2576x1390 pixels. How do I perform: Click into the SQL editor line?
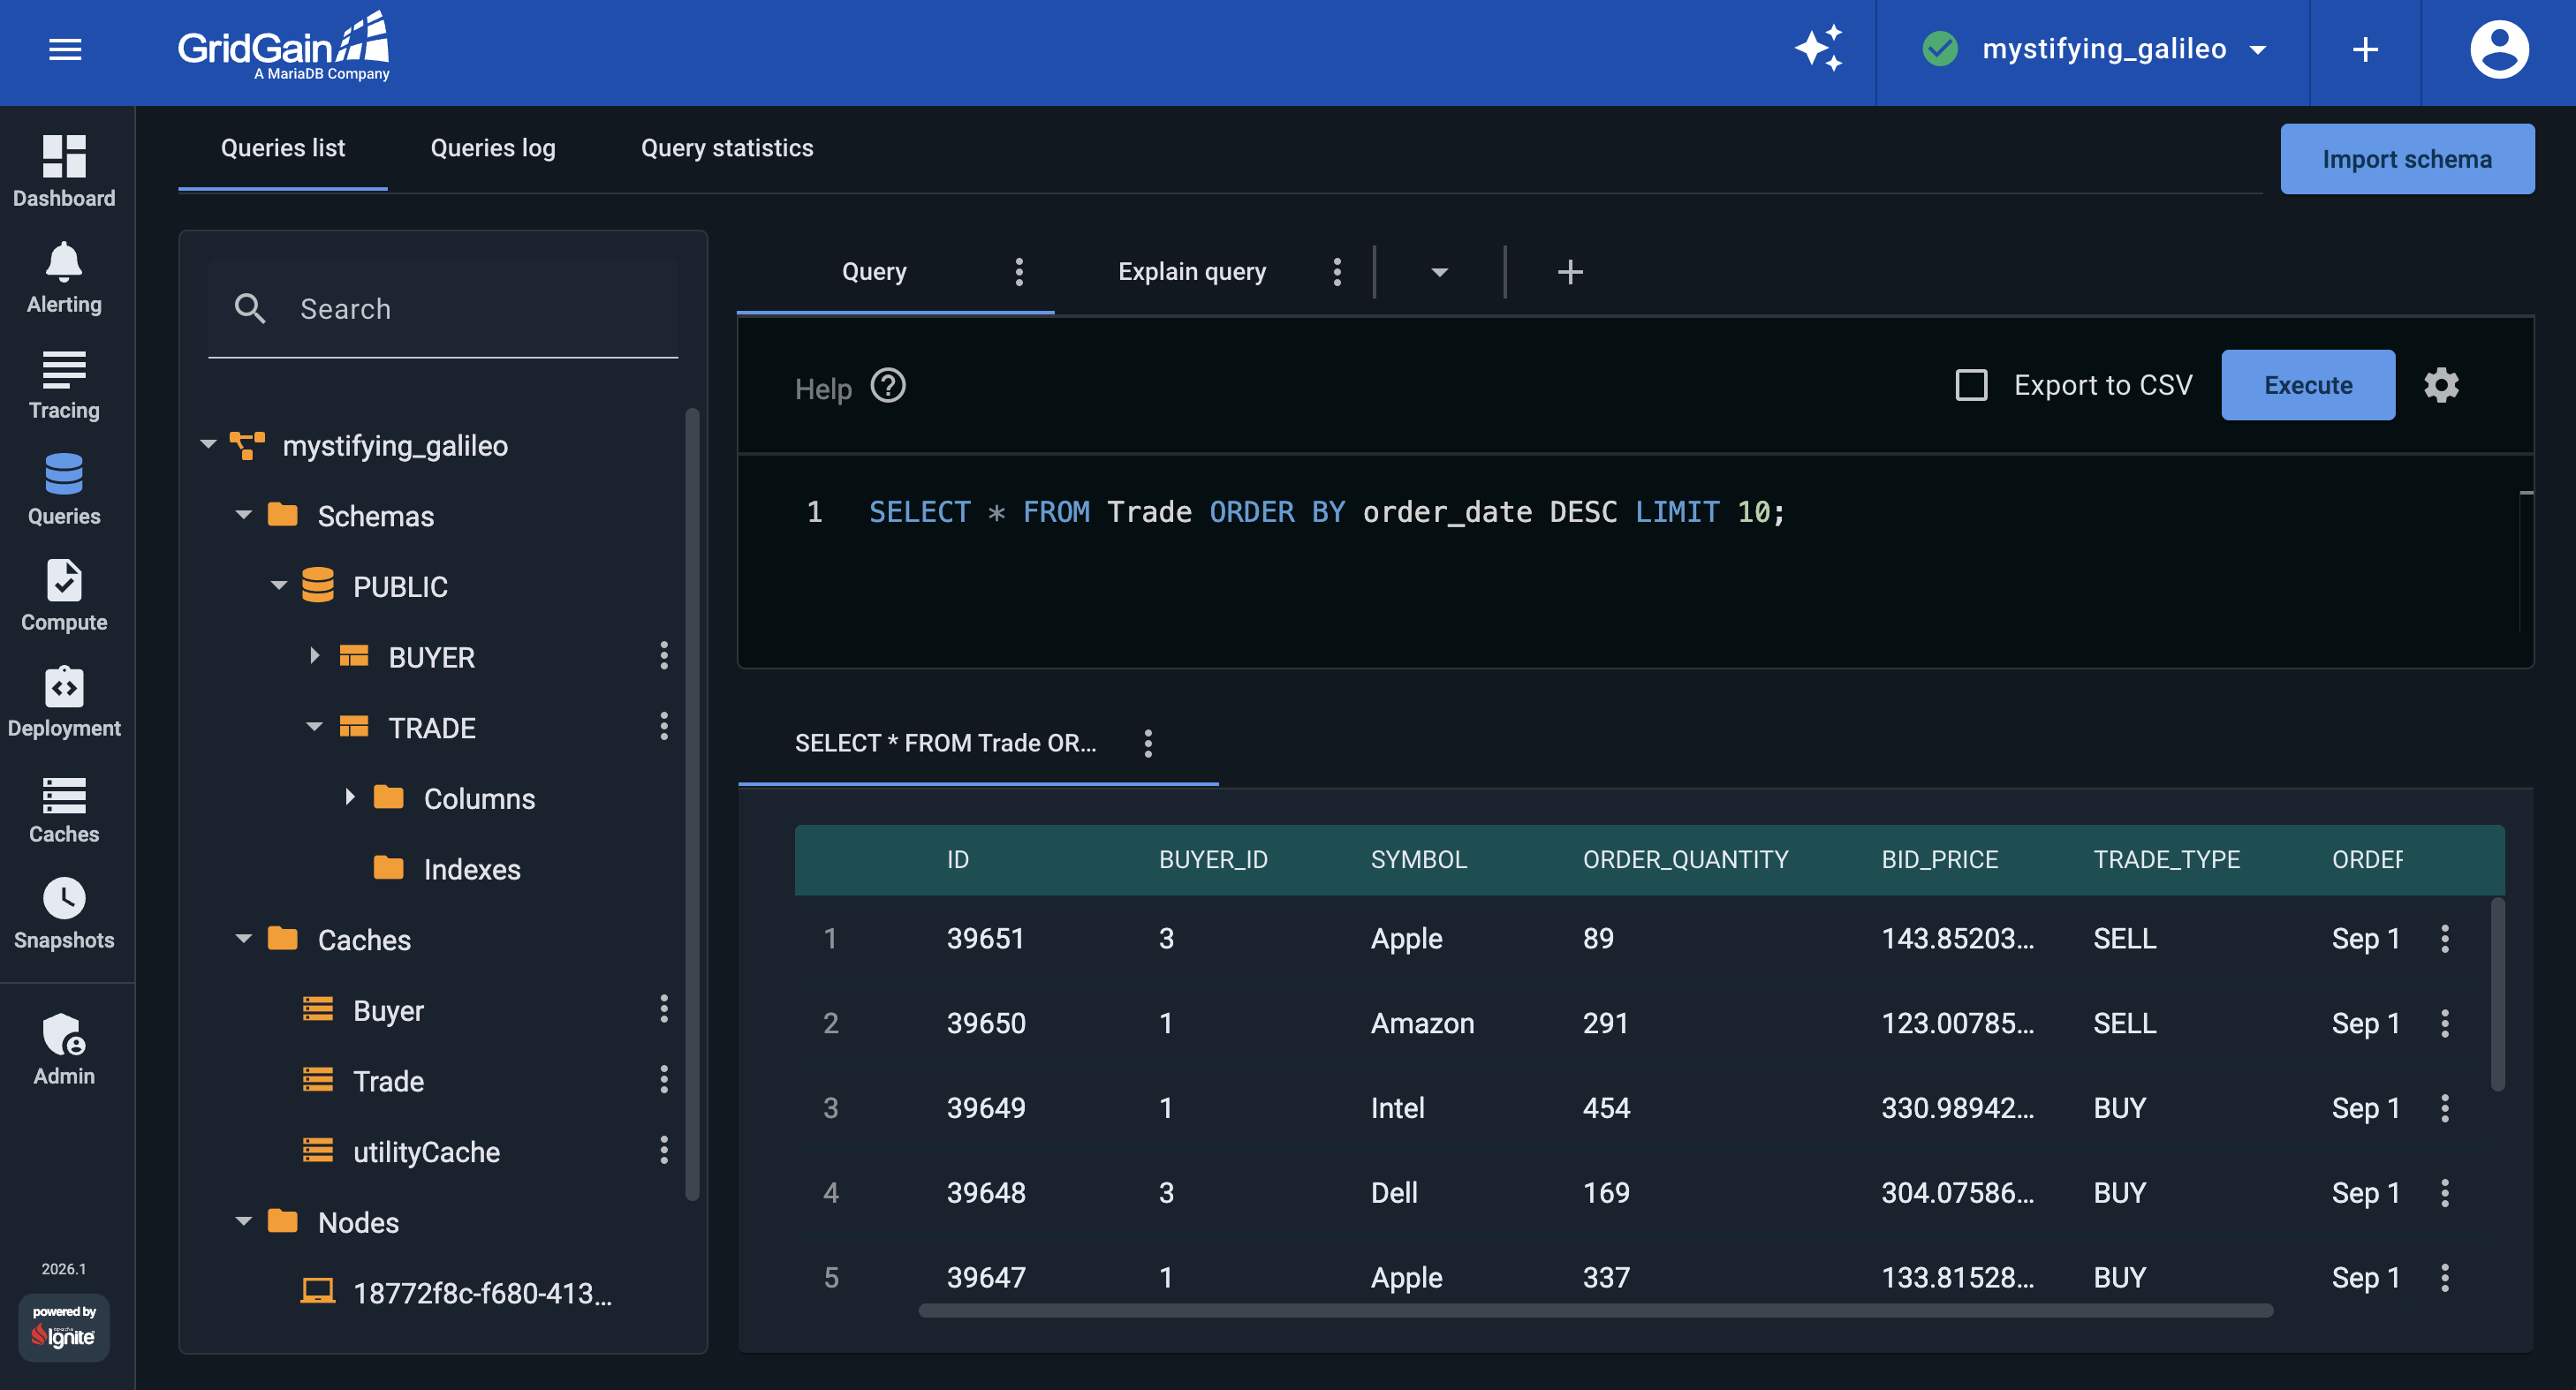(1326, 512)
